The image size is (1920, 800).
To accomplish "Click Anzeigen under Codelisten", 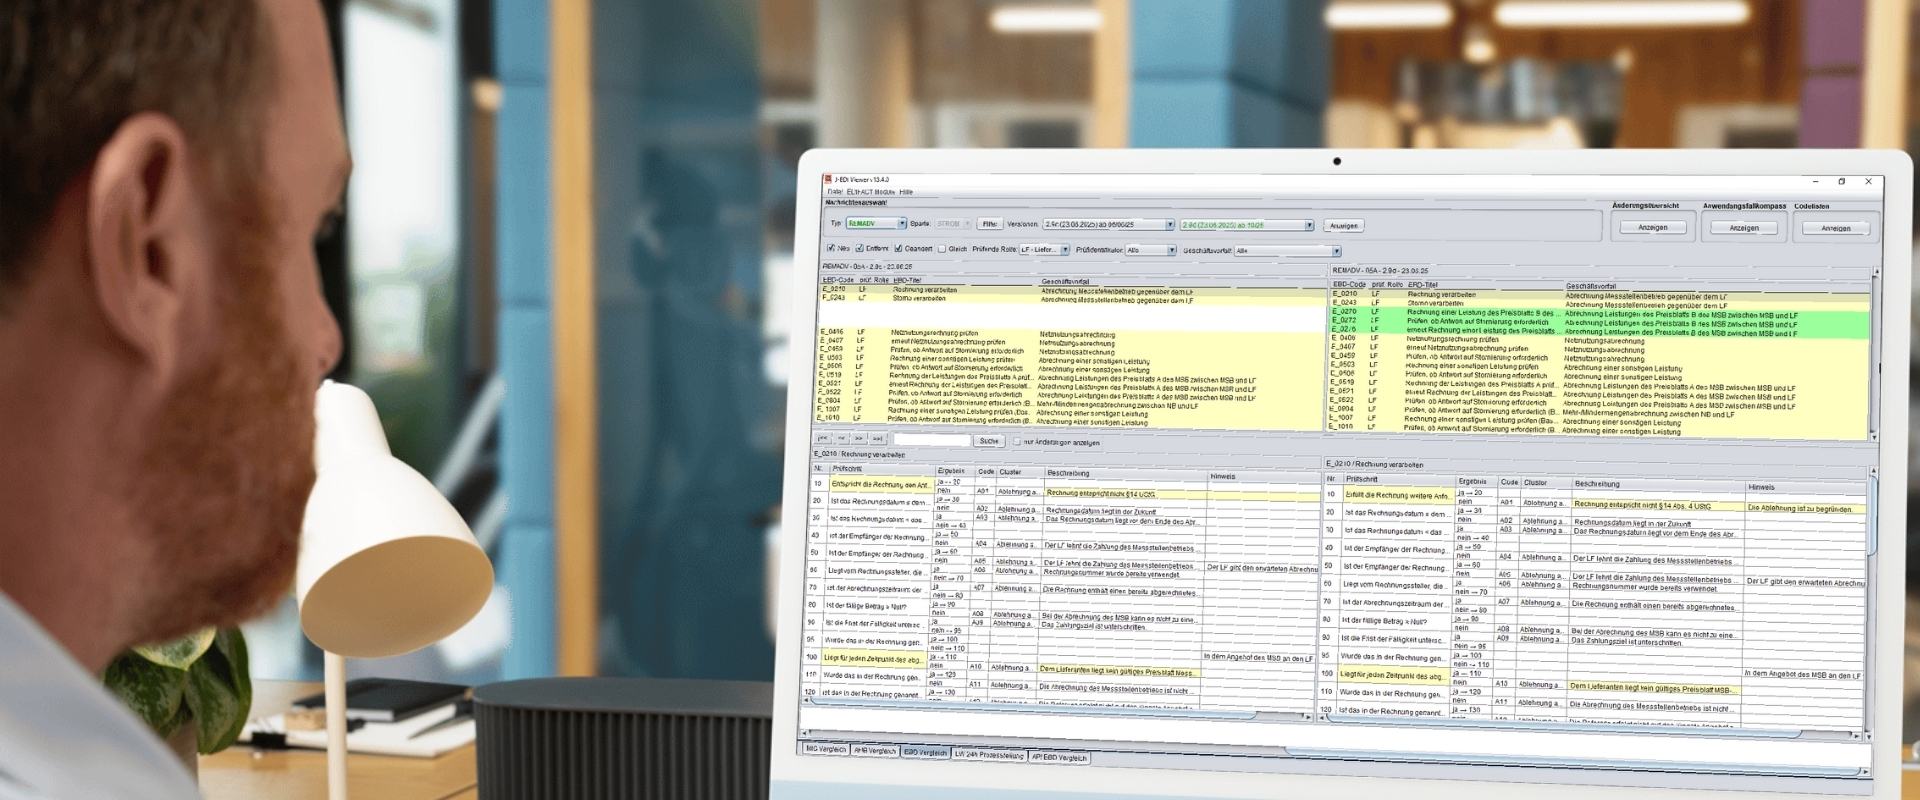I will click(1836, 228).
